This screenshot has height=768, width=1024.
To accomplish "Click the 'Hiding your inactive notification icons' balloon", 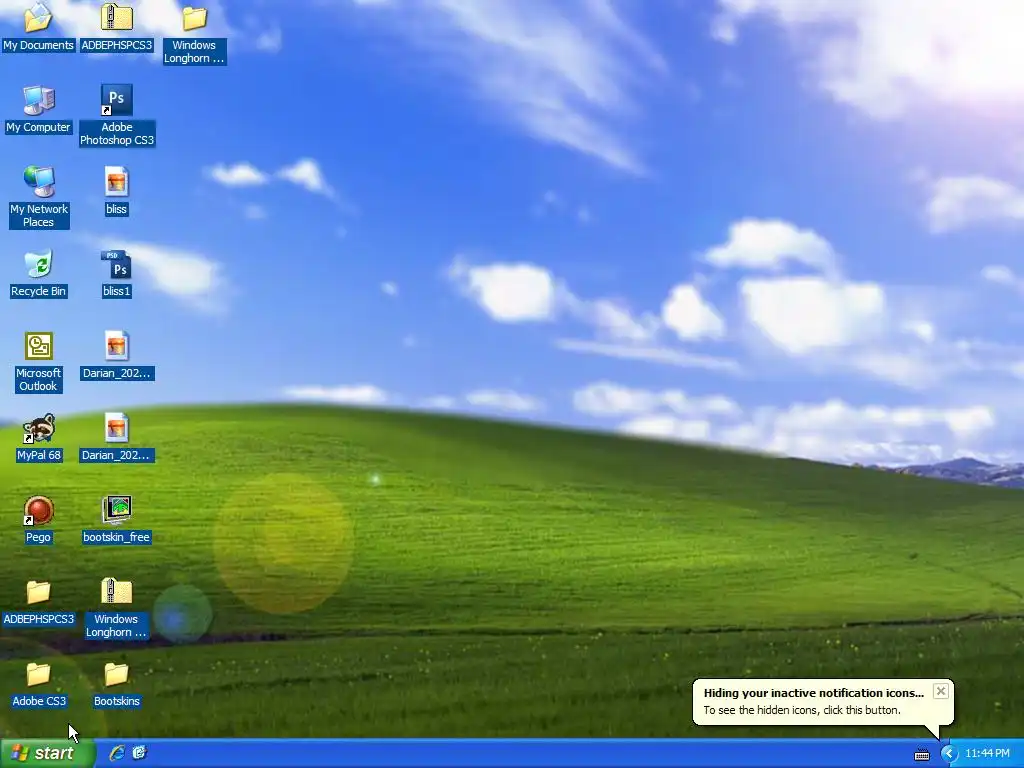I will pyautogui.click(x=823, y=702).
